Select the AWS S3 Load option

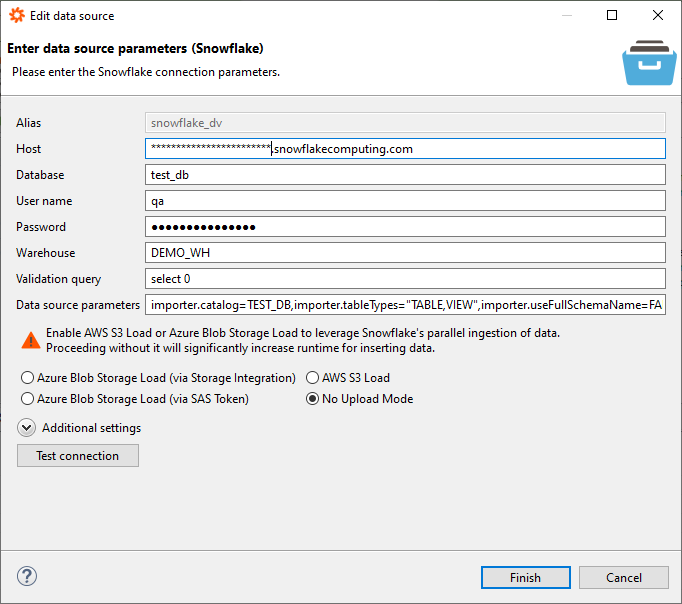312,378
